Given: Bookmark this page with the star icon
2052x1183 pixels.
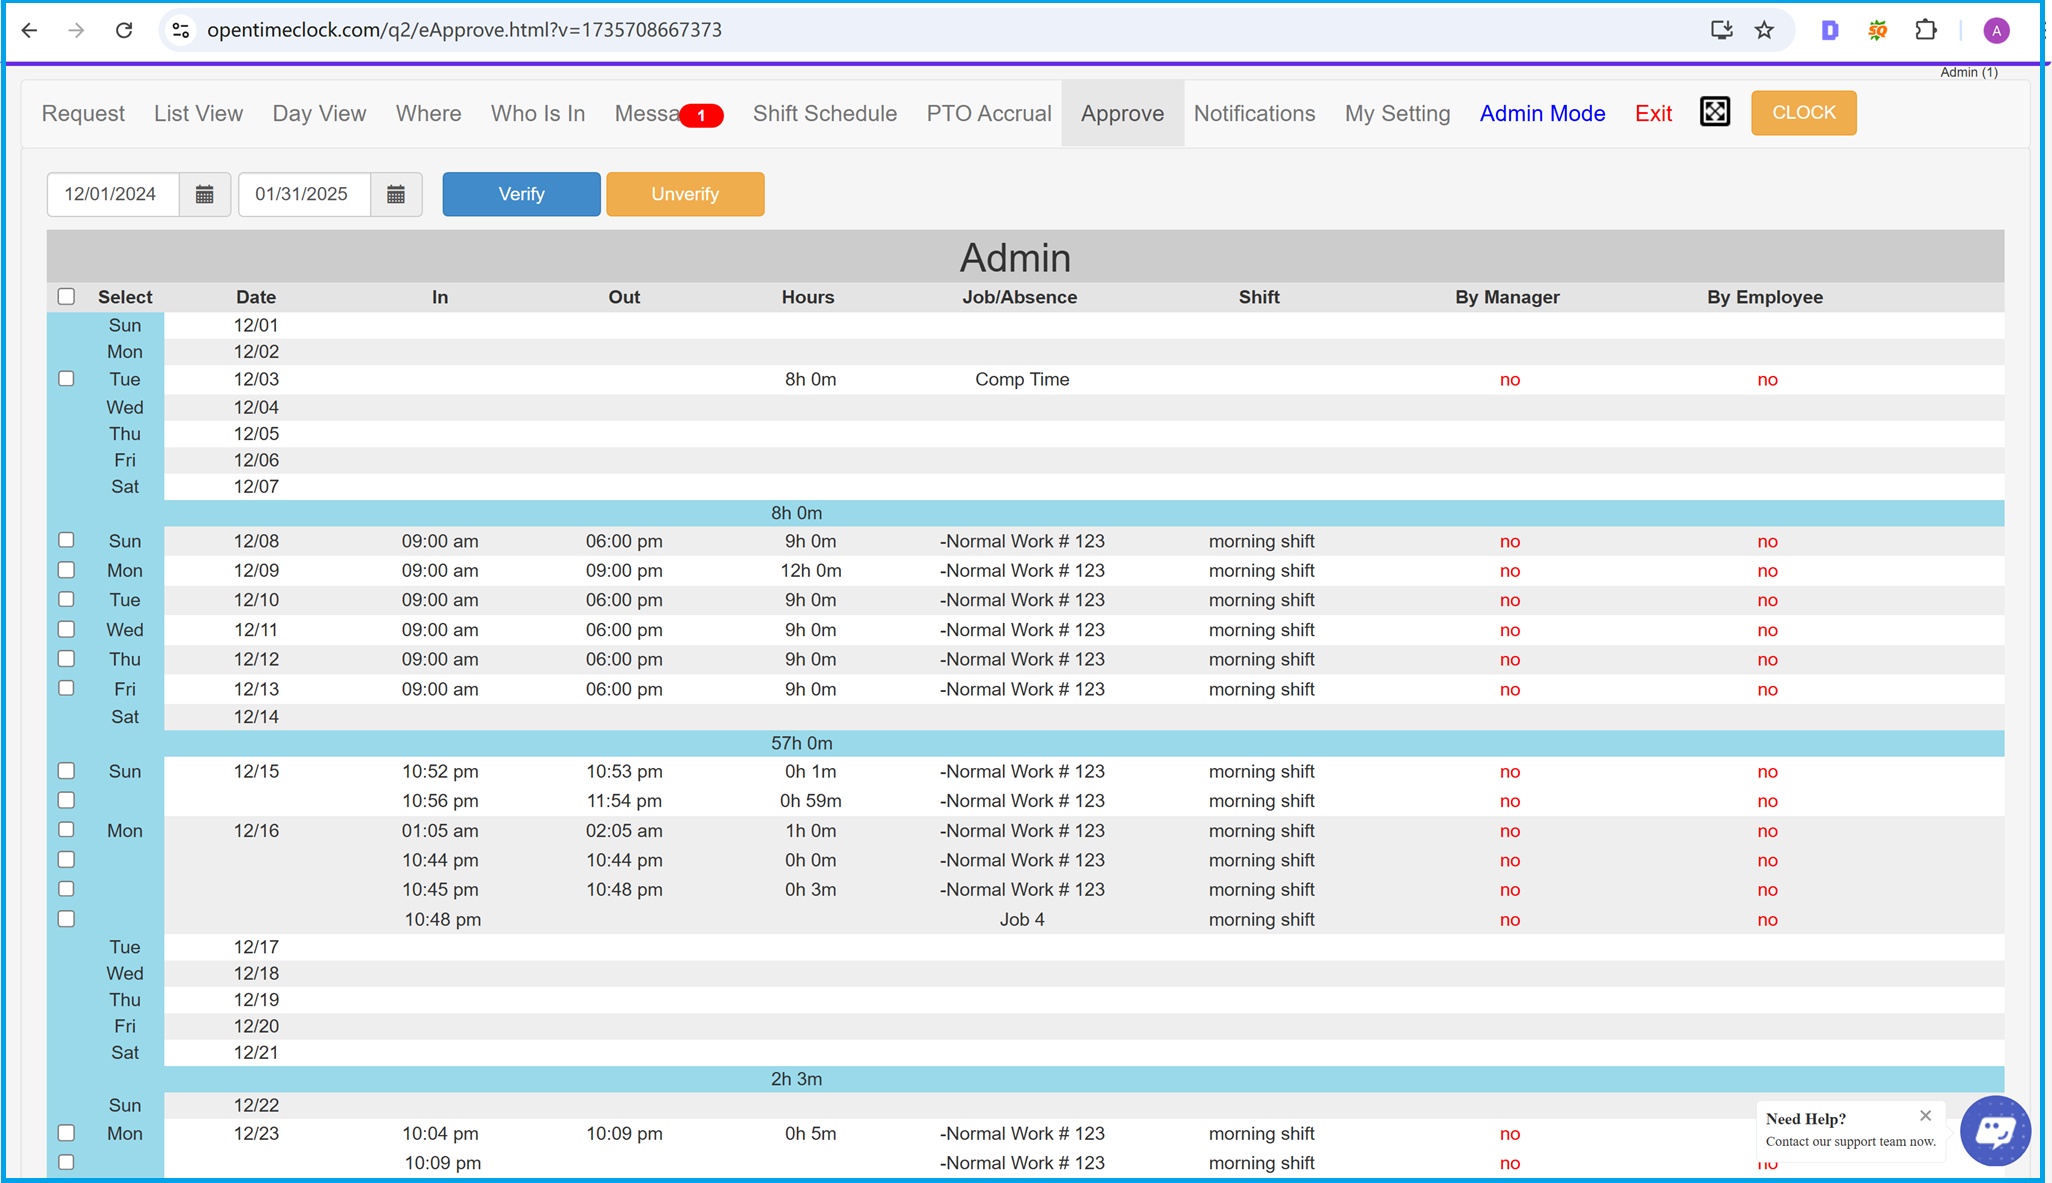Looking at the screenshot, I should tap(1764, 30).
